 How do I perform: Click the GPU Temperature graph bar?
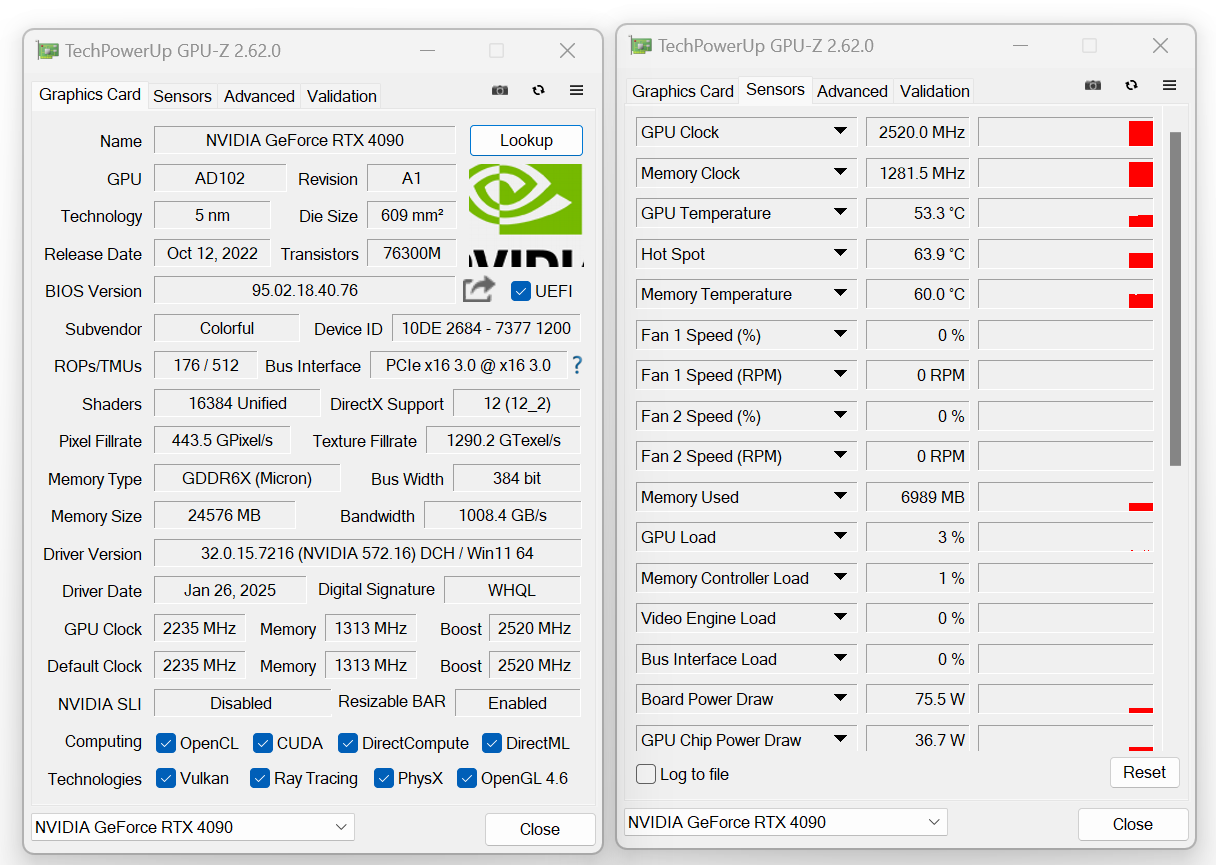1065,212
